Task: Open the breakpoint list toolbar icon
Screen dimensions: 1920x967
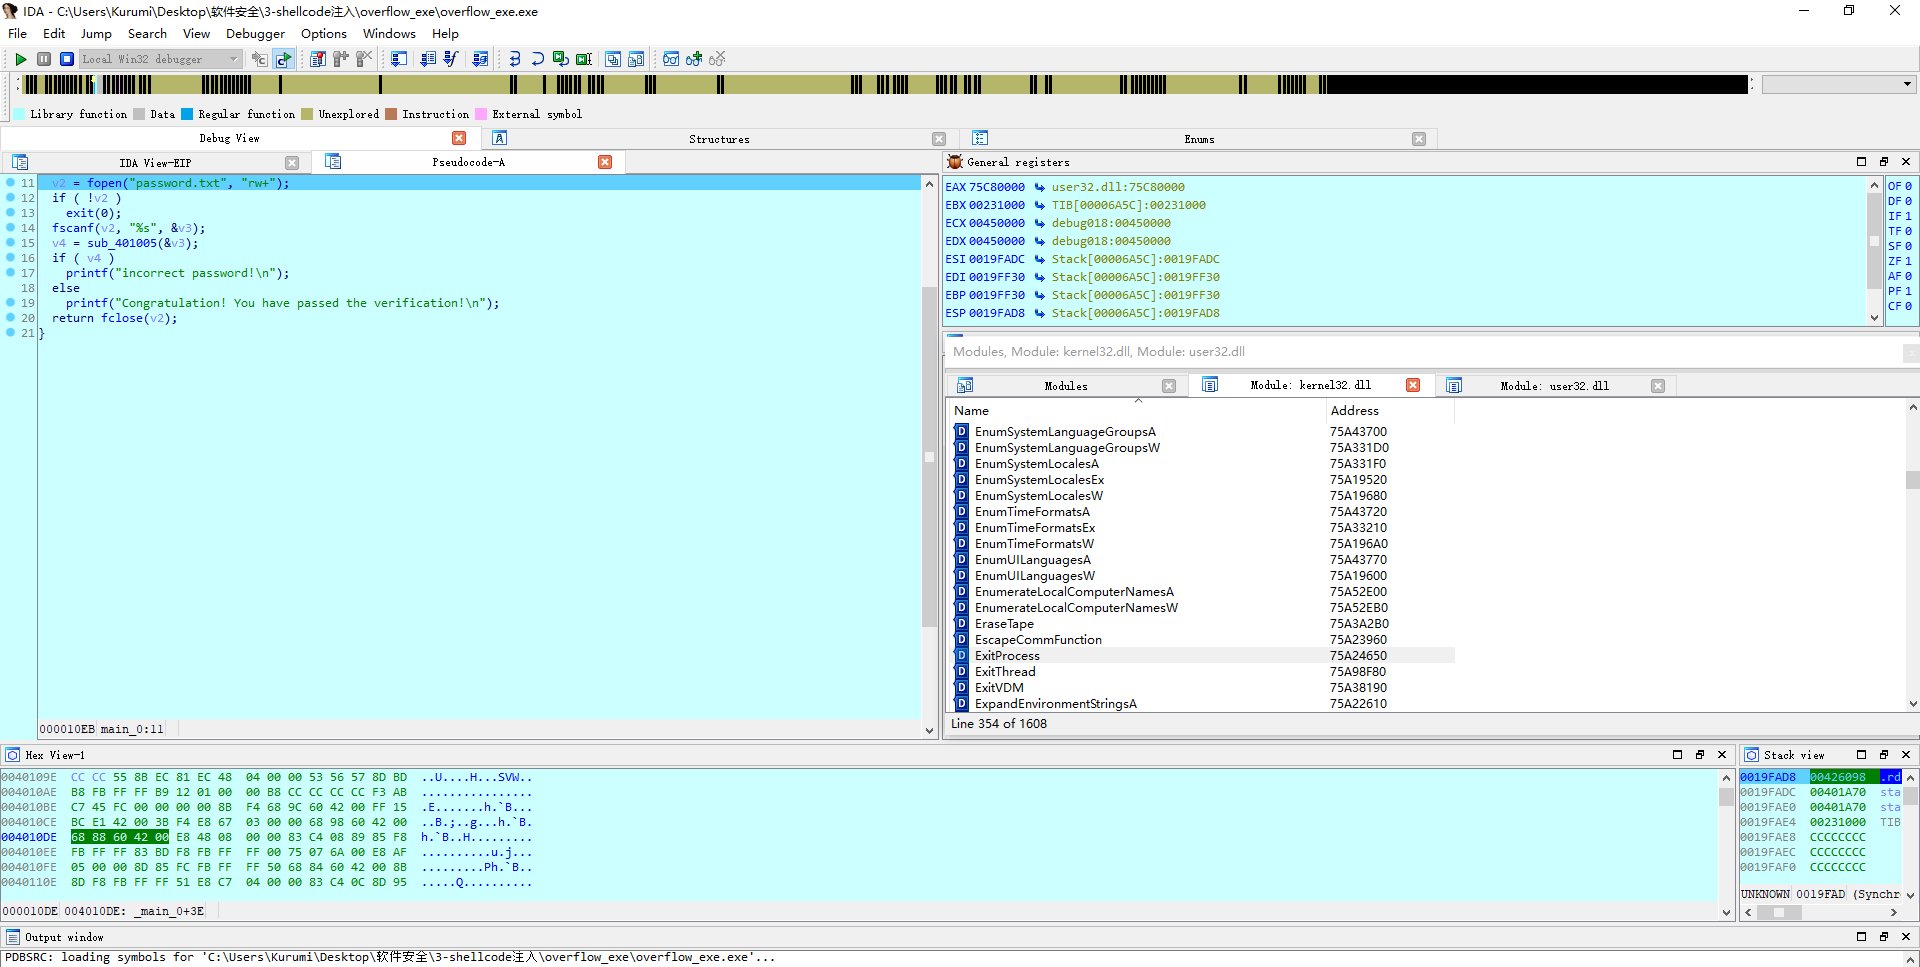Action: coord(317,59)
